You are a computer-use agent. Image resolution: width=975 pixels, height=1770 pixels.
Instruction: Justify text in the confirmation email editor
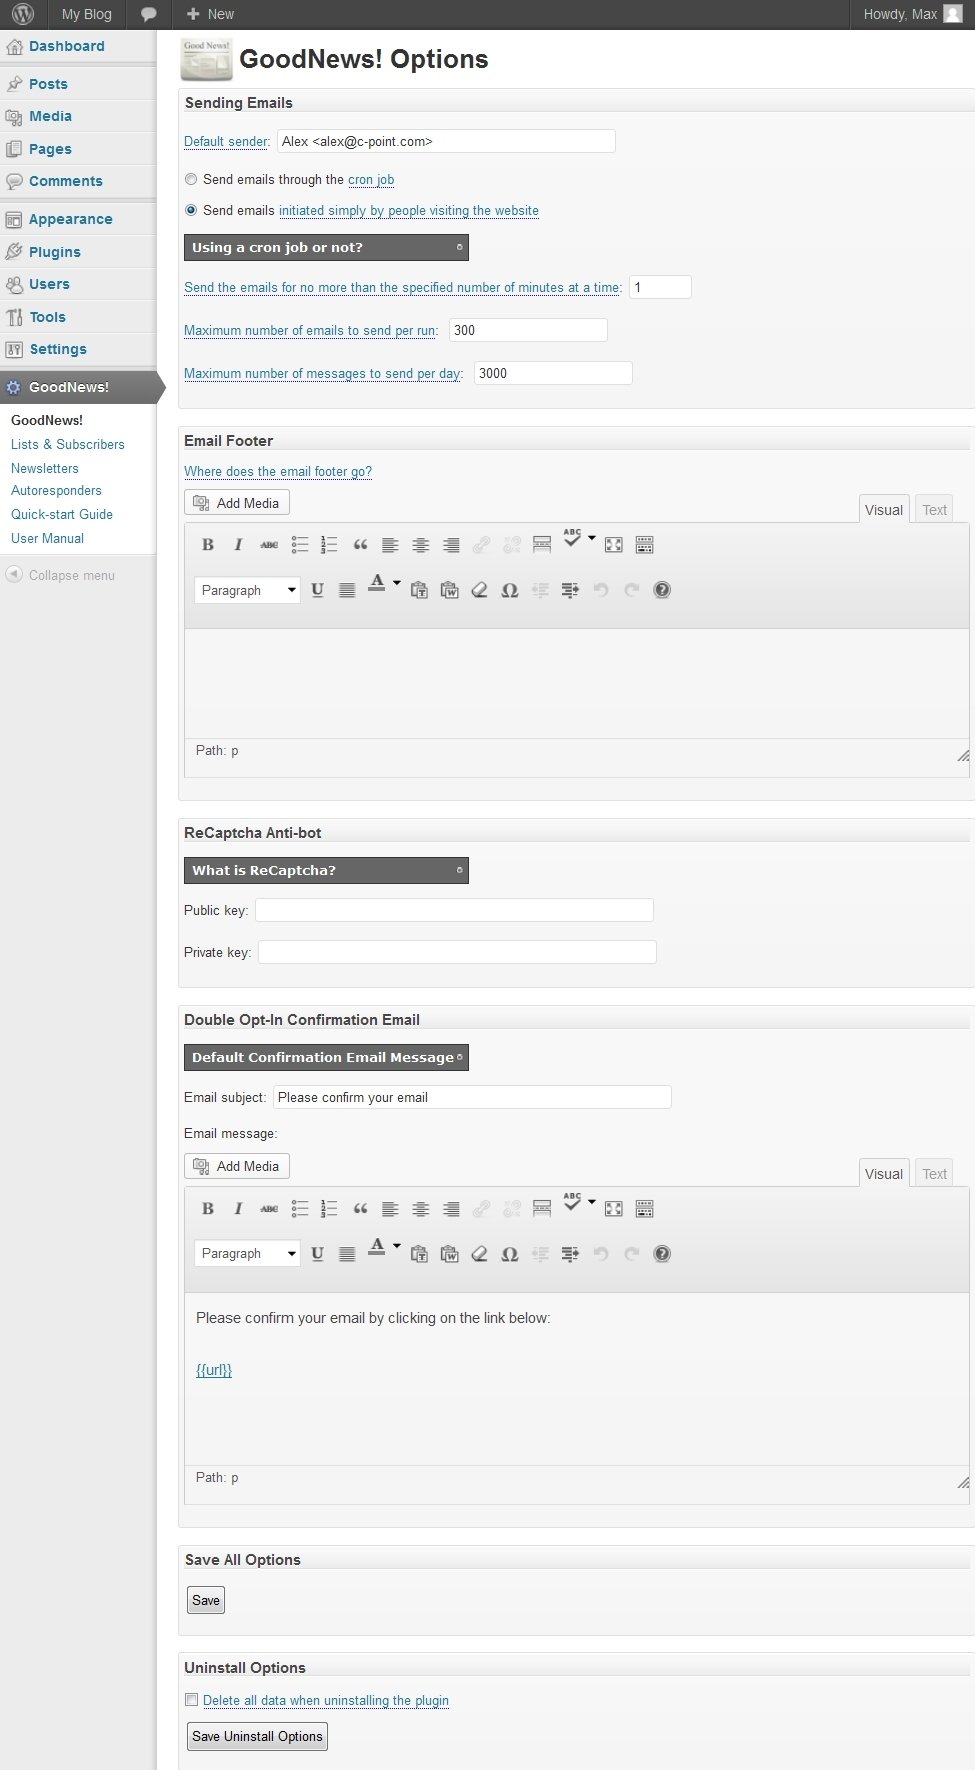(347, 1254)
